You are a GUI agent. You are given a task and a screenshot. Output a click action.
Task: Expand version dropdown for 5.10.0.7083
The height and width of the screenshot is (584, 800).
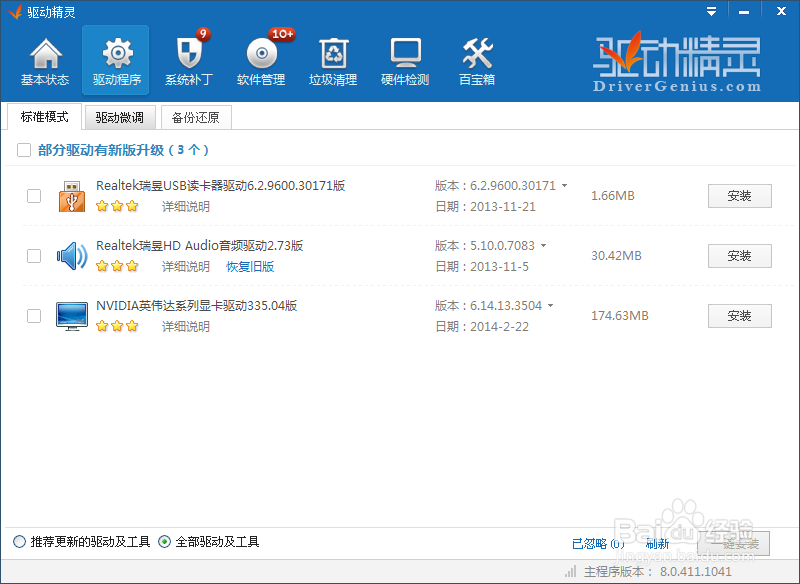[x=543, y=246]
